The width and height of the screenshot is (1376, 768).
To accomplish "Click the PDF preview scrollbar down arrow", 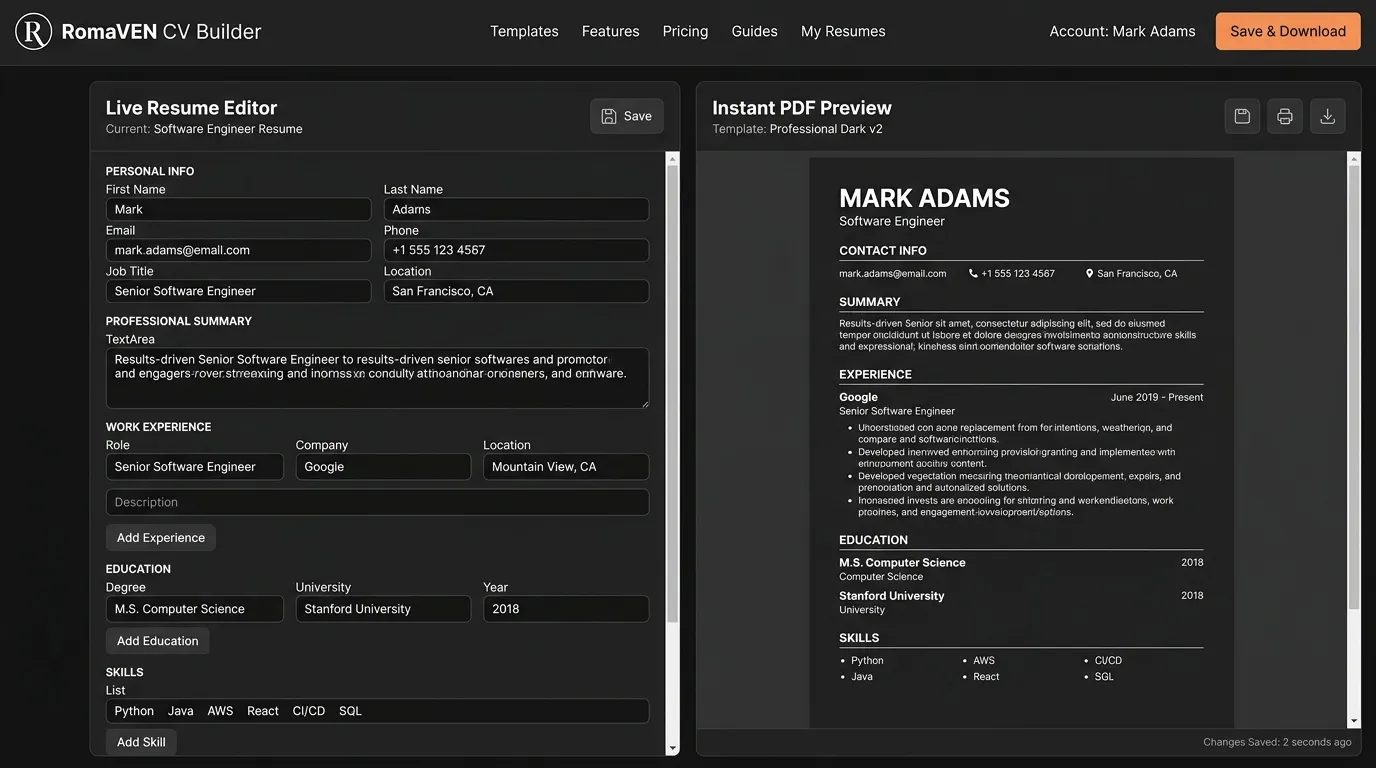I will click(1354, 721).
